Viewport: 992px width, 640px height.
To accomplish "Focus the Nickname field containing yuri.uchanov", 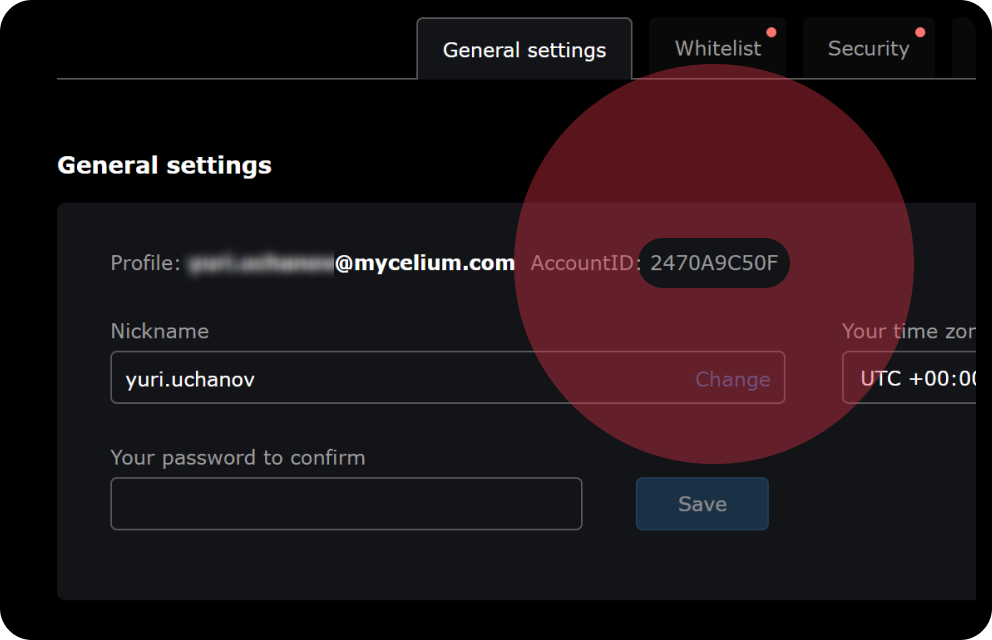I will (x=400, y=378).
